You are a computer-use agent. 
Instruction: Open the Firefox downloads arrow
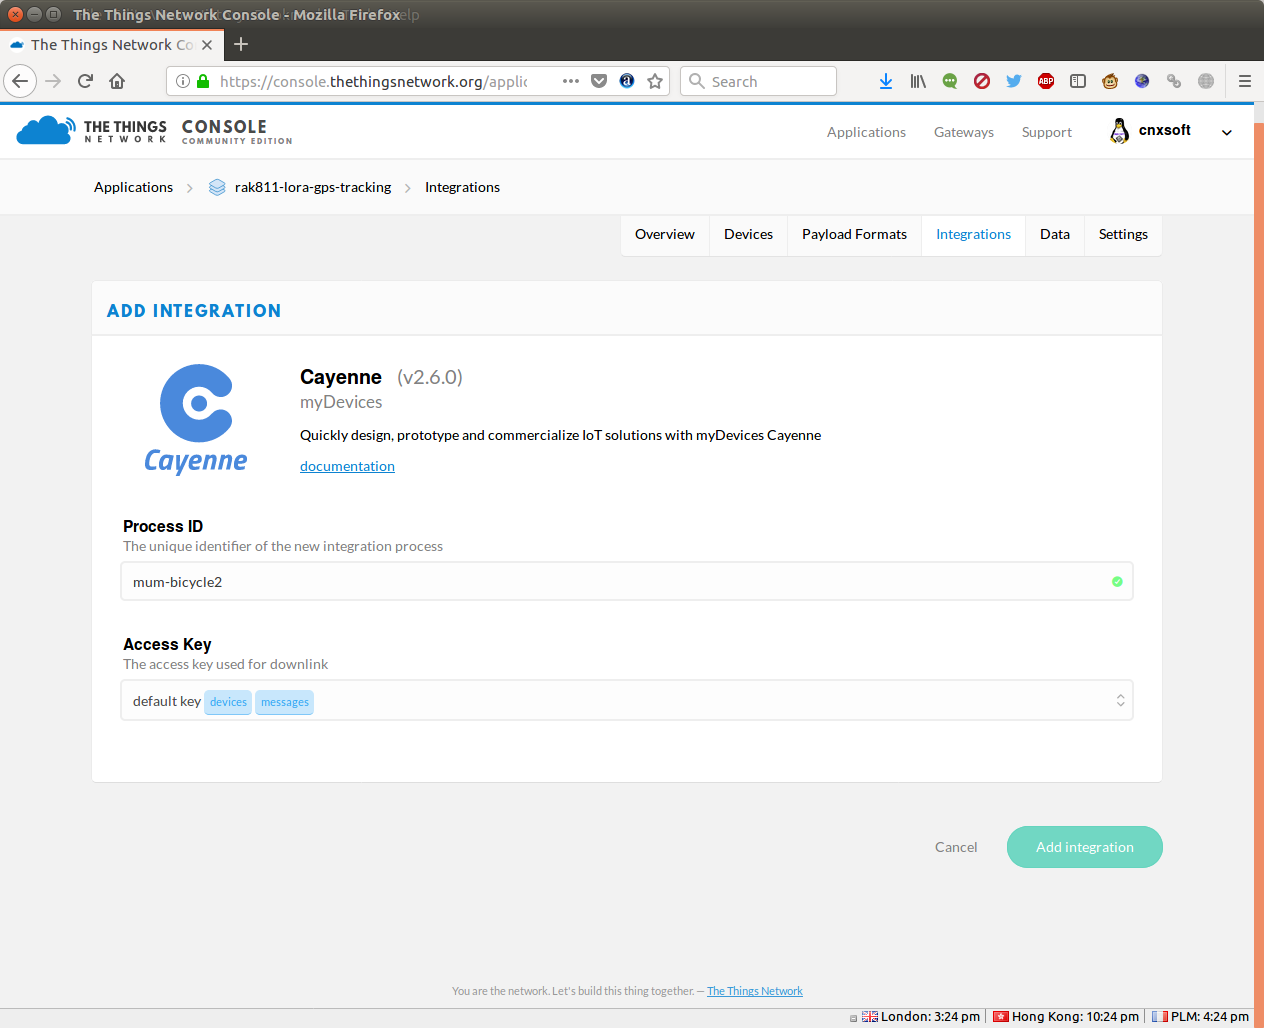click(886, 81)
